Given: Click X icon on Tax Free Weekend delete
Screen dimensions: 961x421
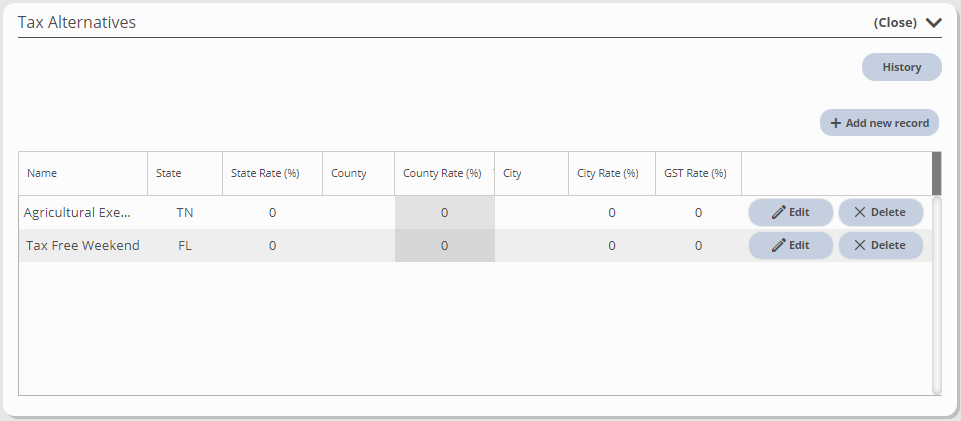Looking at the screenshot, I should (860, 245).
